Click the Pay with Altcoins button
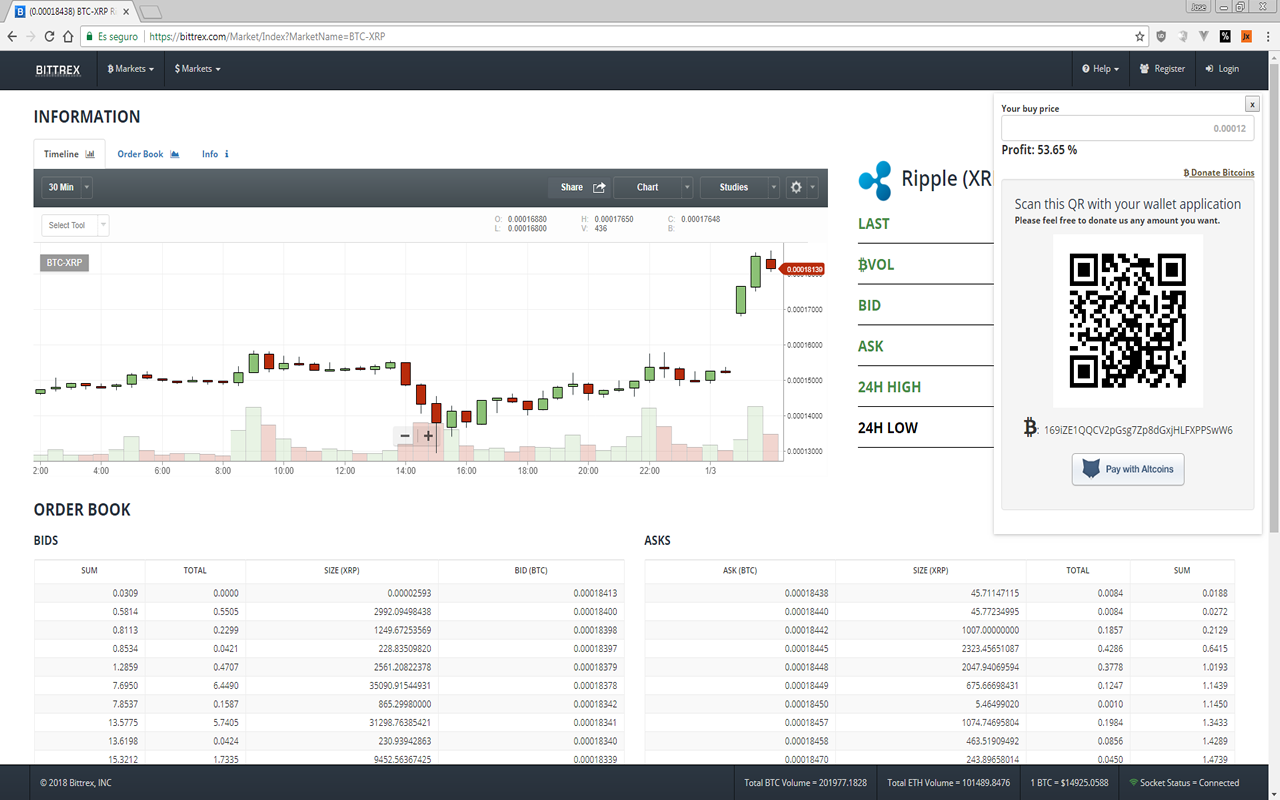 pyautogui.click(x=1128, y=469)
